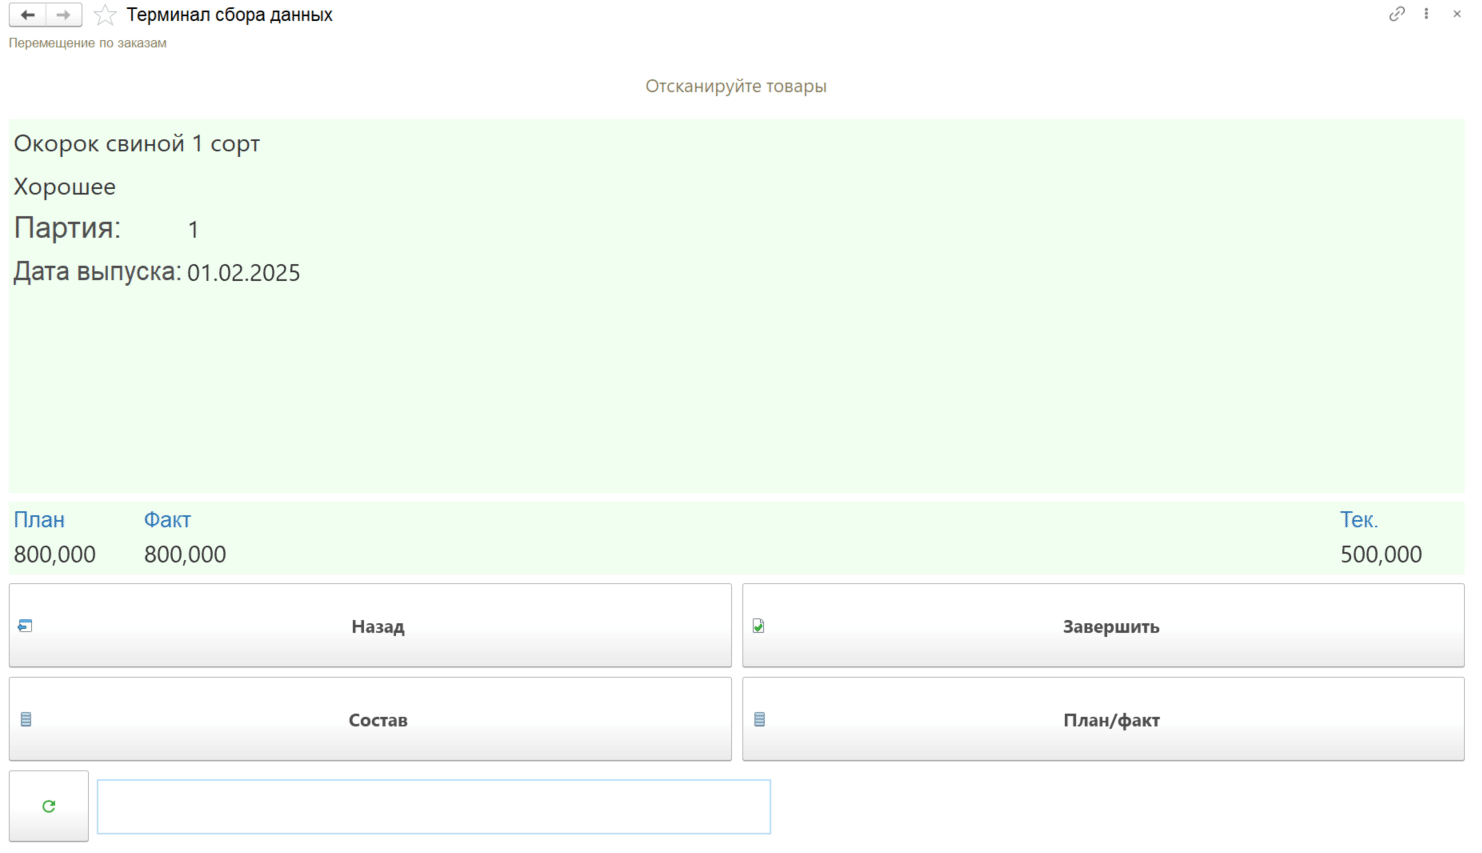Click the Отсканируйте товары prompt text
This screenshot has width=1482, height=853.
pyautogui.click(x=736, y=86)
